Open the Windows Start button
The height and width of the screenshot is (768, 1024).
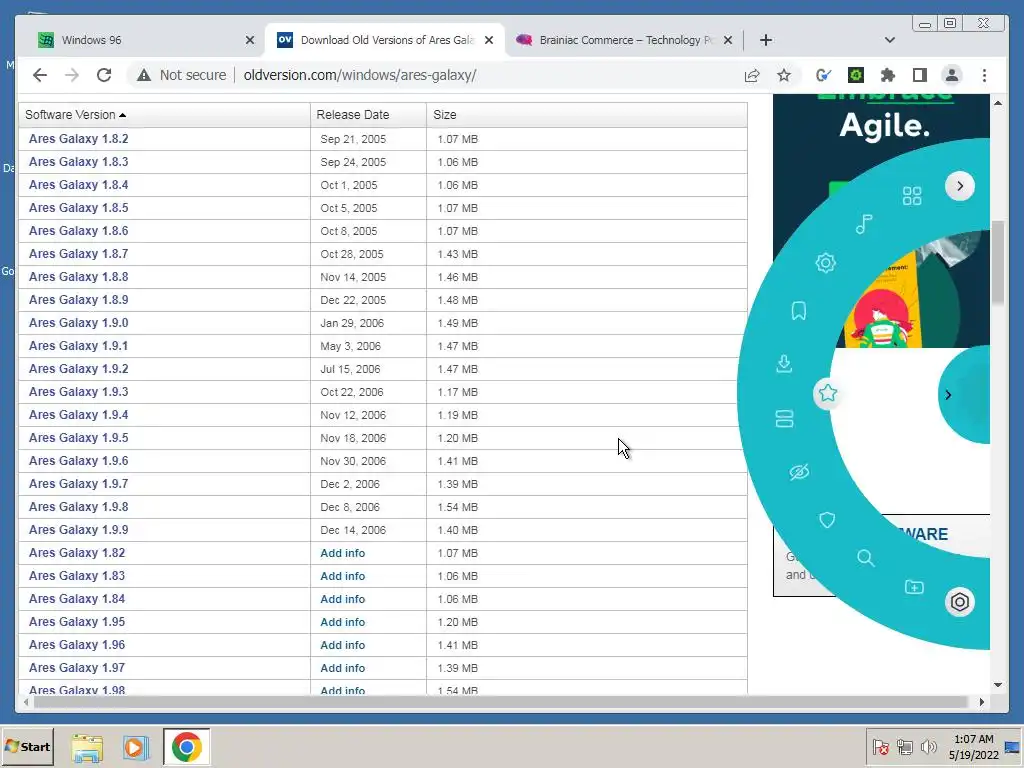(x=27, y=746)
